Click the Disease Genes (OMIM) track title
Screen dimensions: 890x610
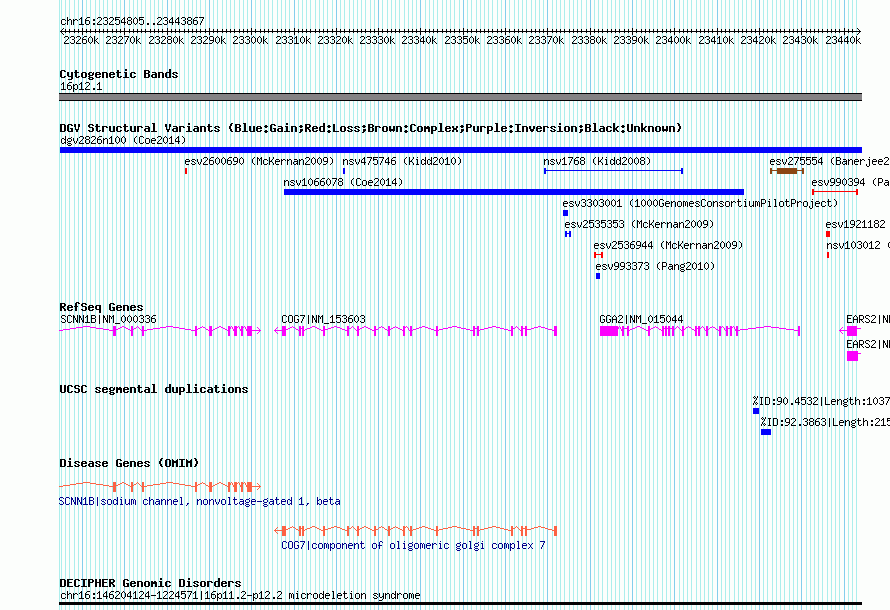click(129, 463)
